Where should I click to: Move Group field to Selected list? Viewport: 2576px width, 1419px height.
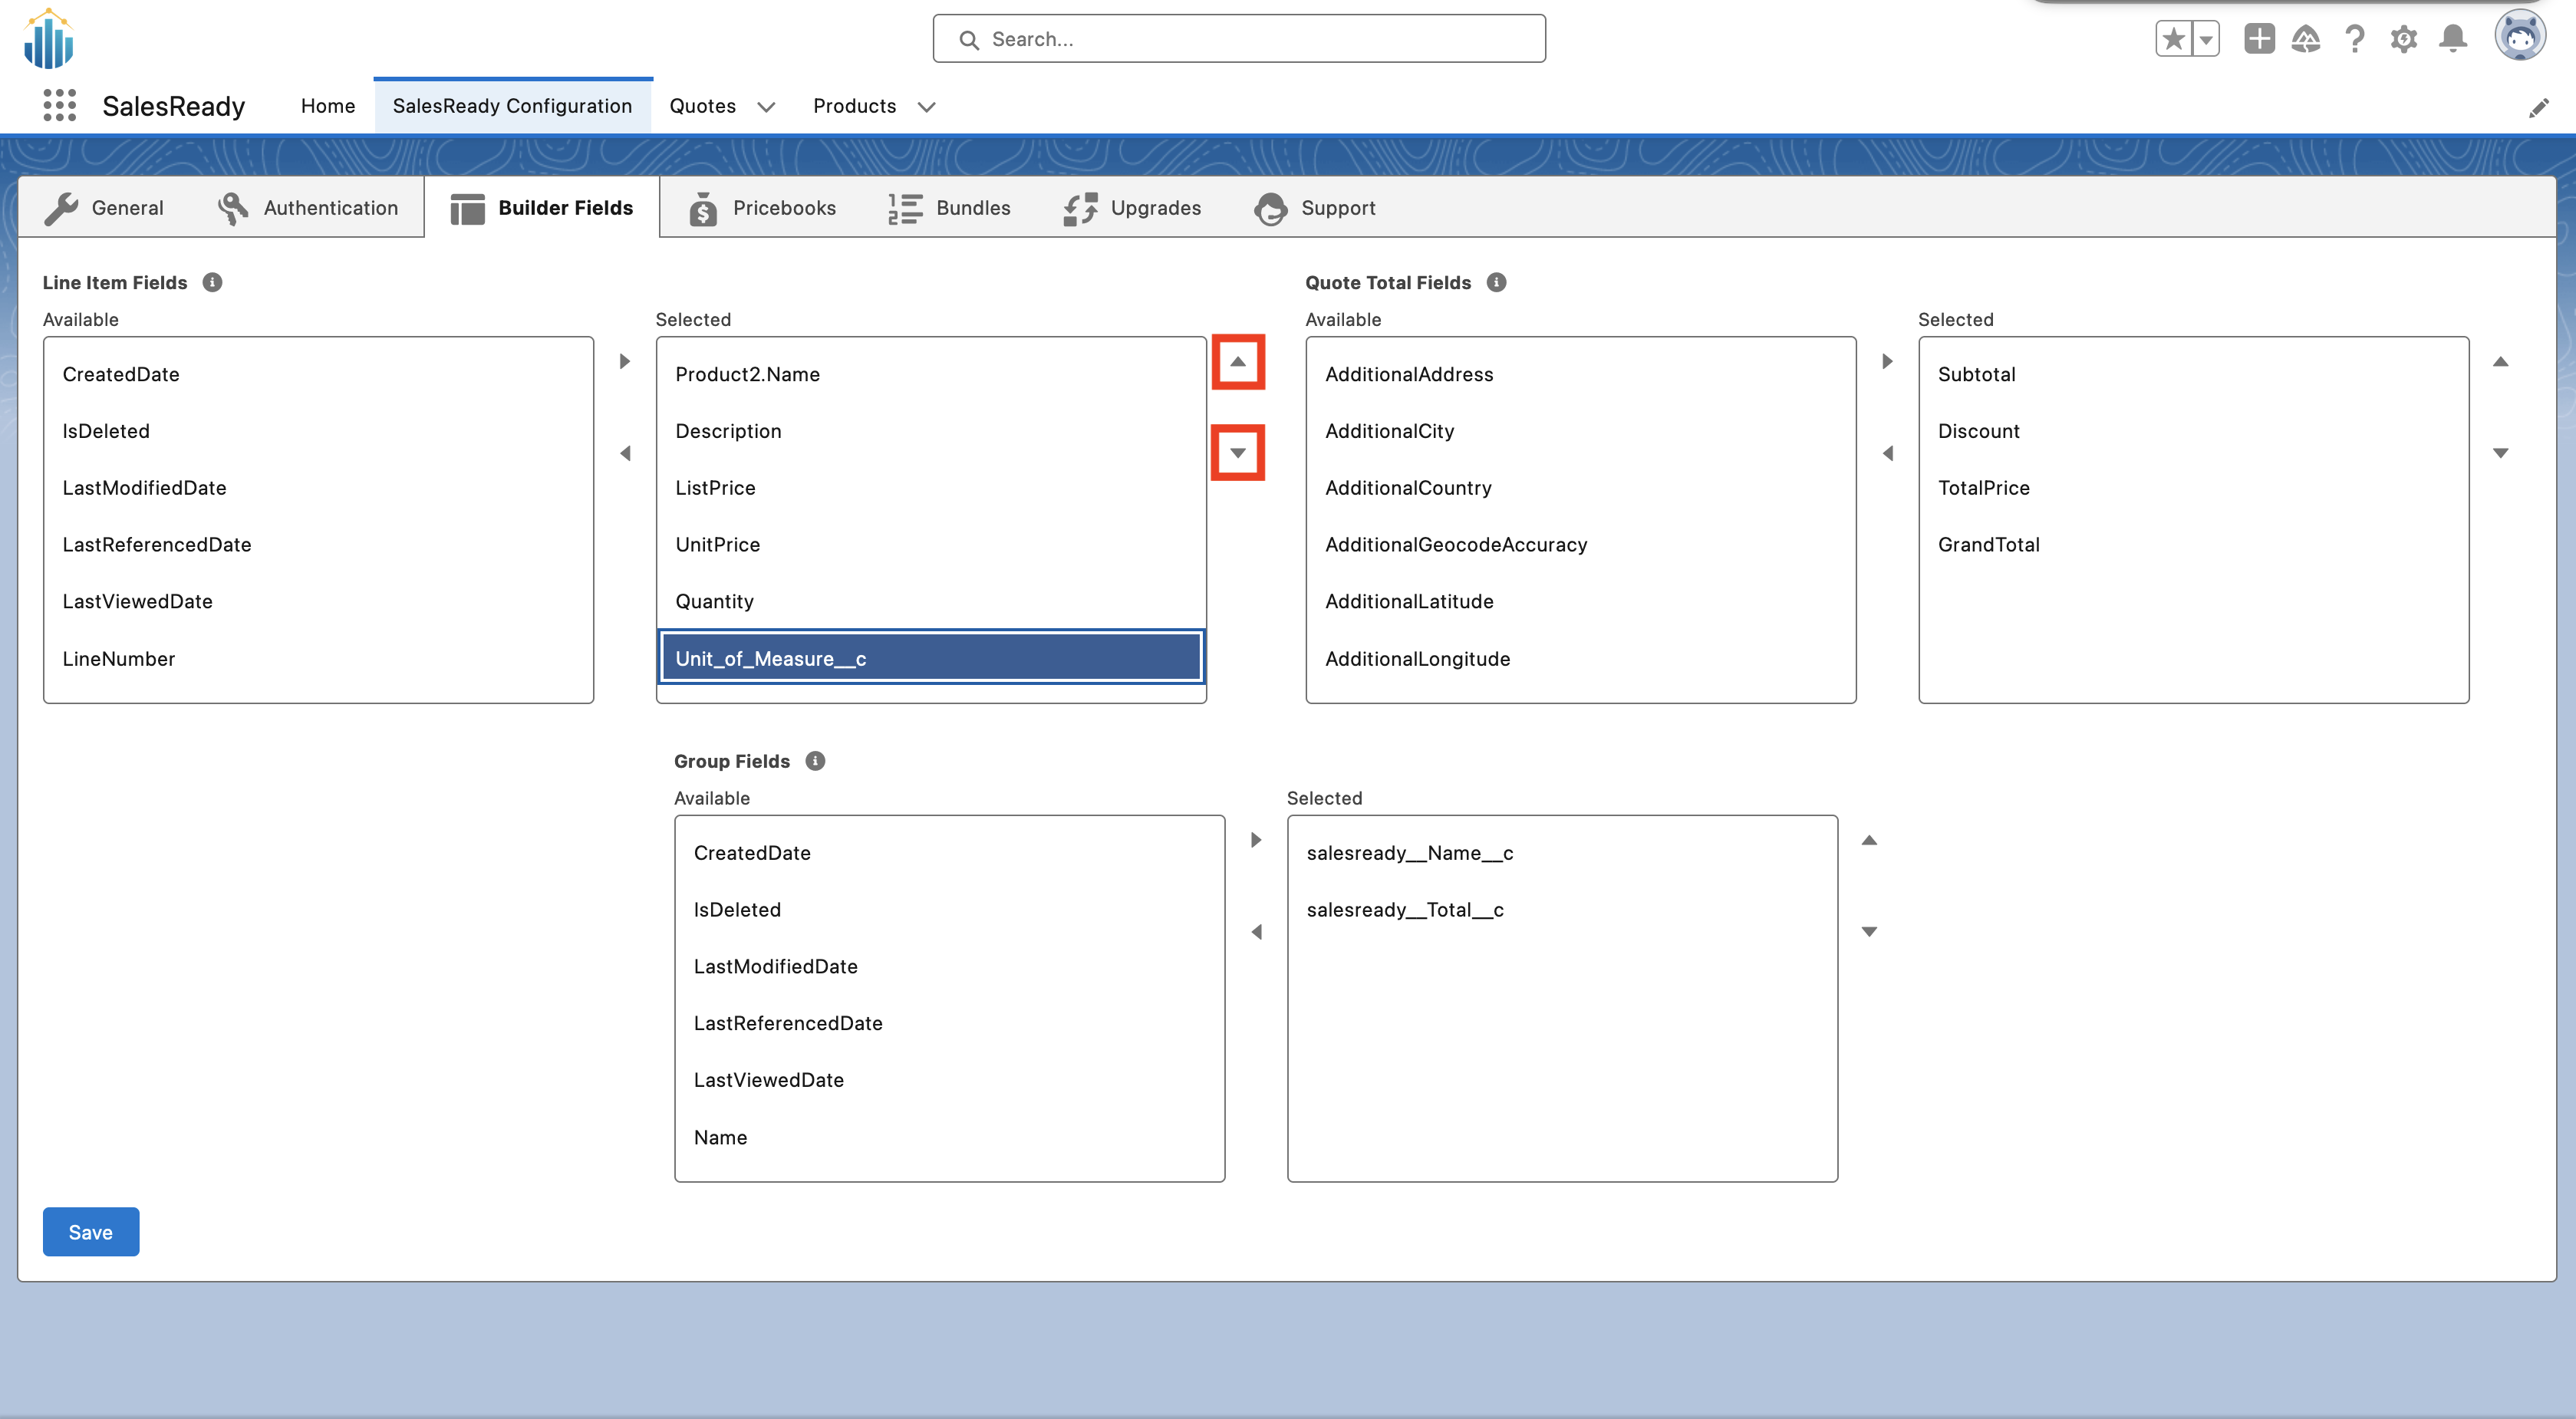(x=1256, y=840)
